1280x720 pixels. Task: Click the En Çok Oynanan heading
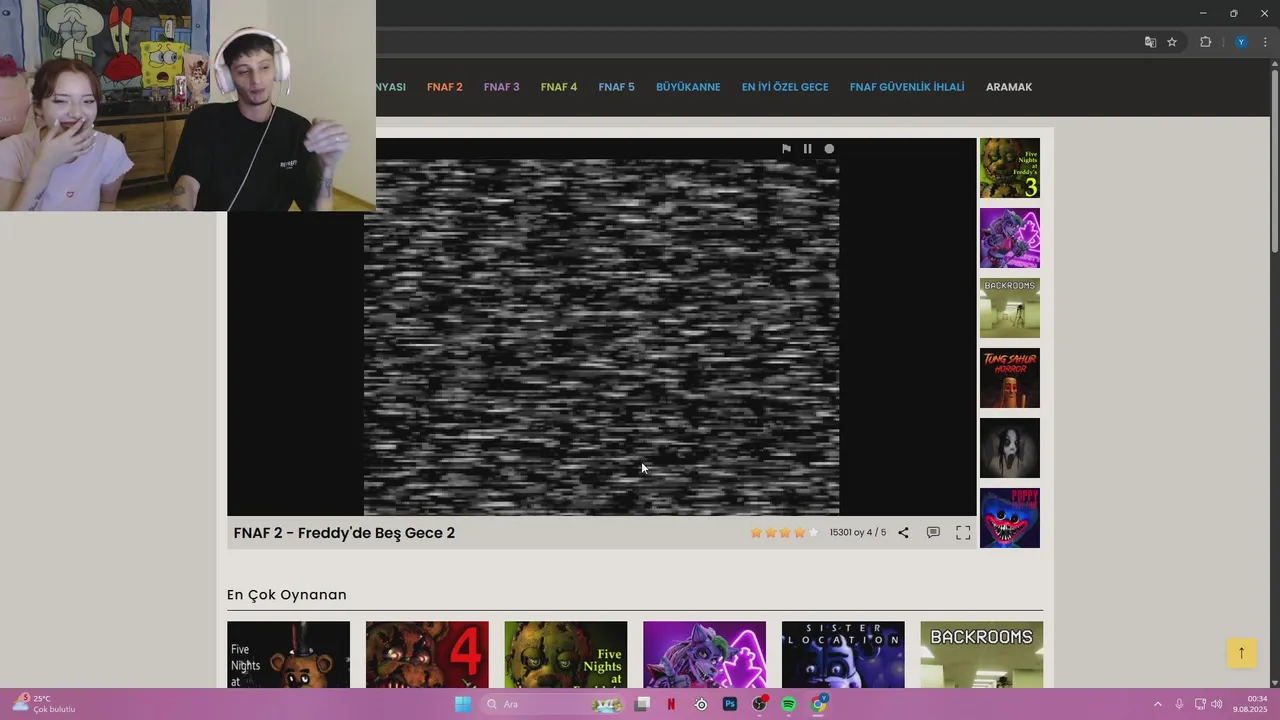pyautogui.click(x=287, y=595)
